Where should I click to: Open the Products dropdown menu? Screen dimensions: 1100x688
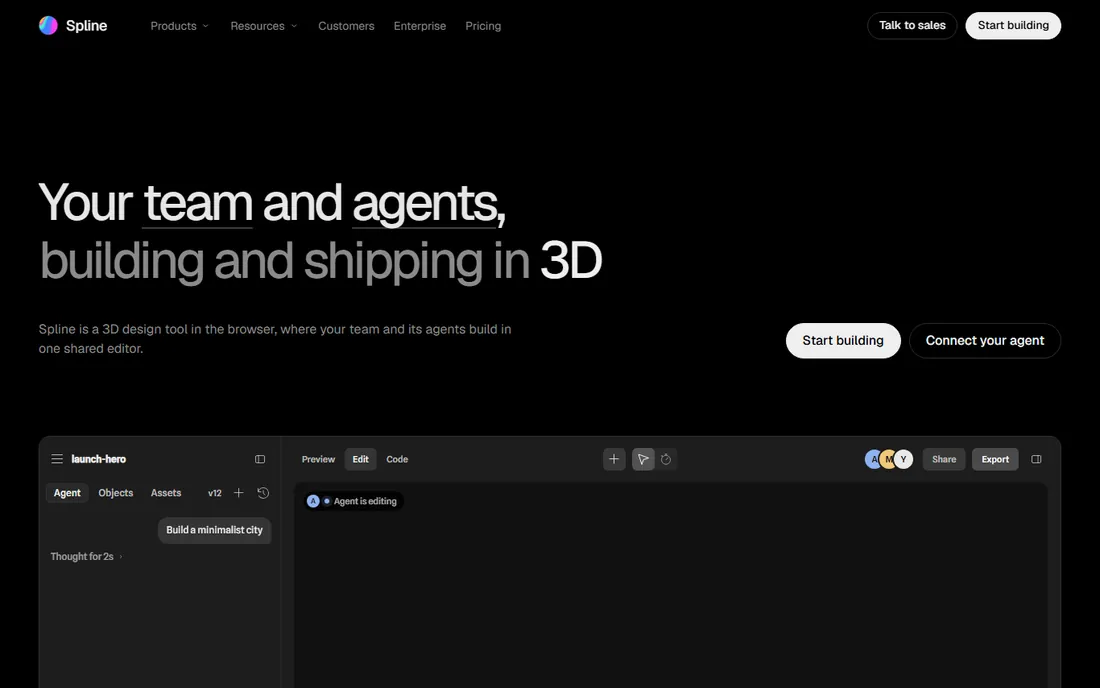[x=180, y=26]
